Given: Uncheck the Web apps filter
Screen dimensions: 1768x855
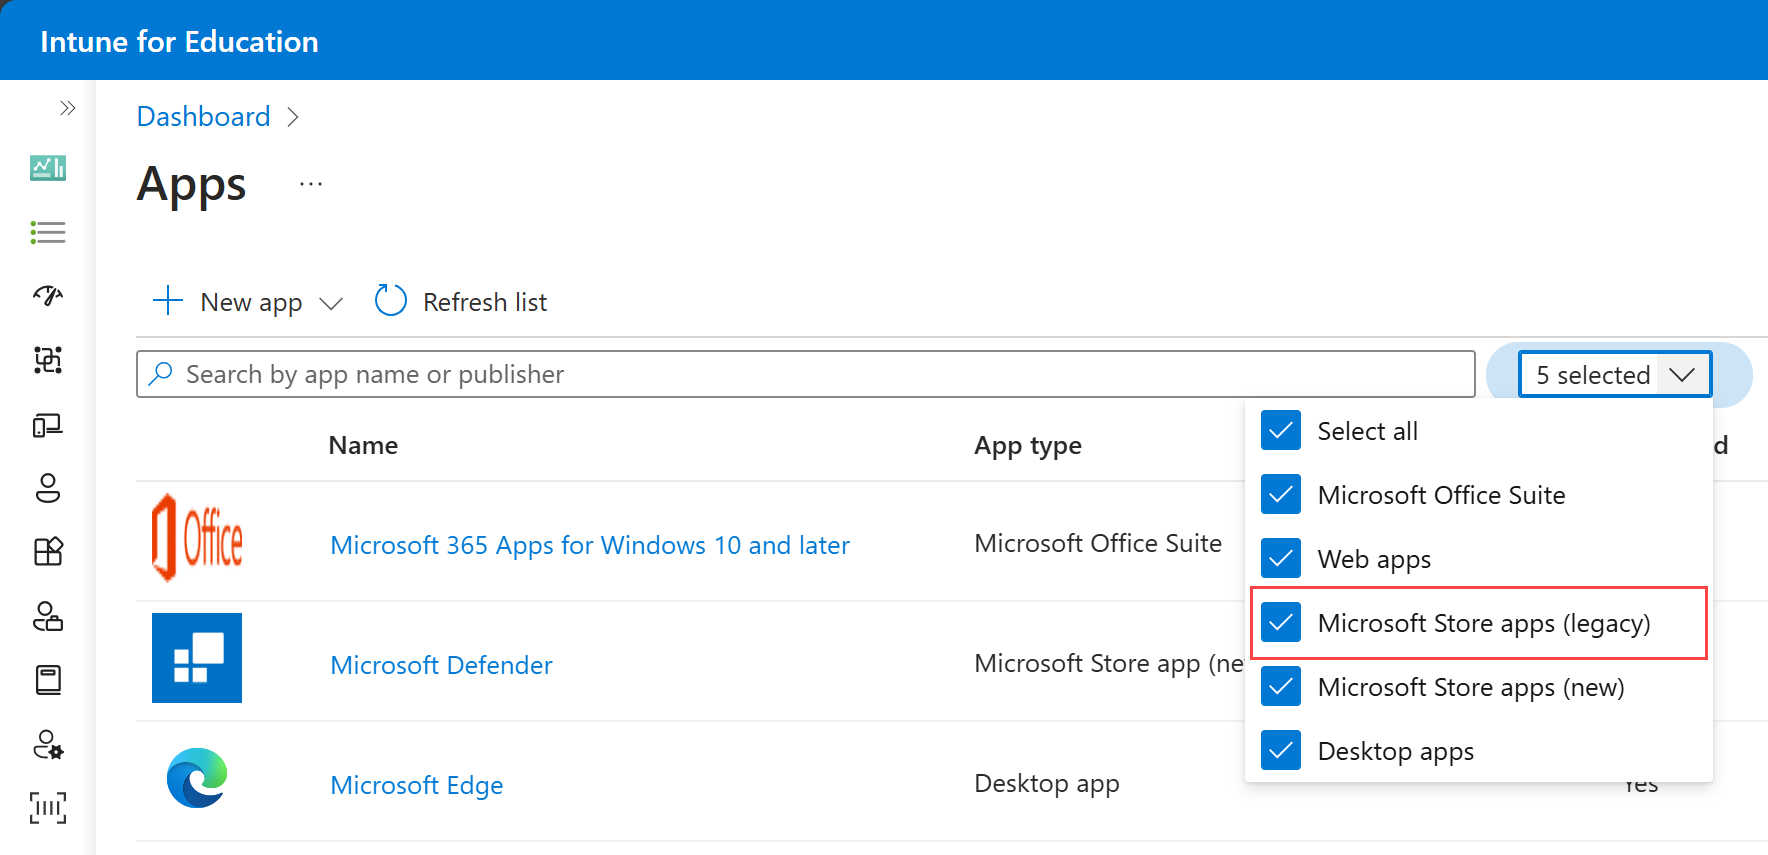Looking at the screenshot, I should 1281,559.
